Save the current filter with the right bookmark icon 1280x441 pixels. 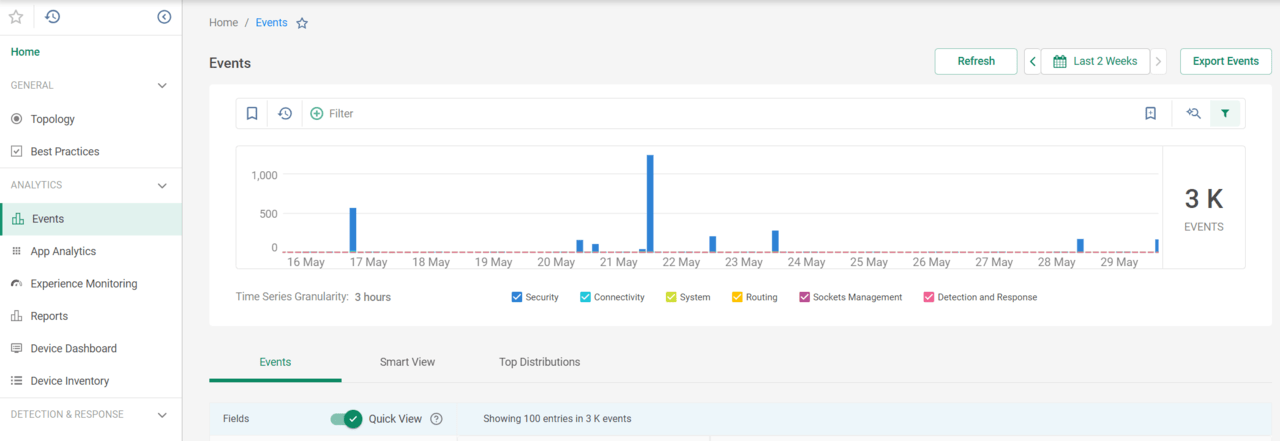tap(1151, 114)
